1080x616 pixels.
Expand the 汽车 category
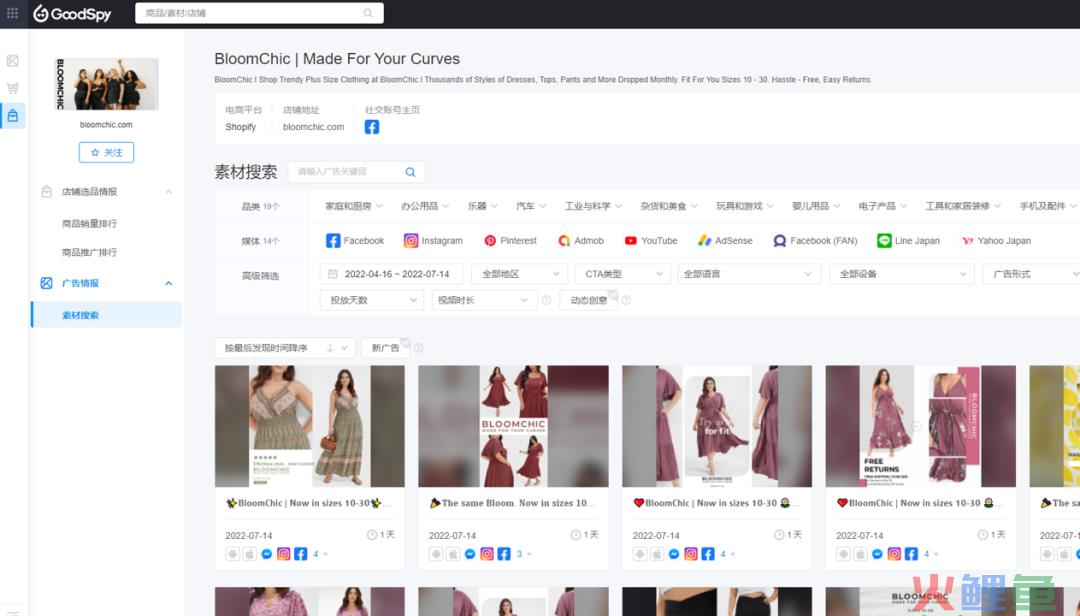[x=531, y=206]
